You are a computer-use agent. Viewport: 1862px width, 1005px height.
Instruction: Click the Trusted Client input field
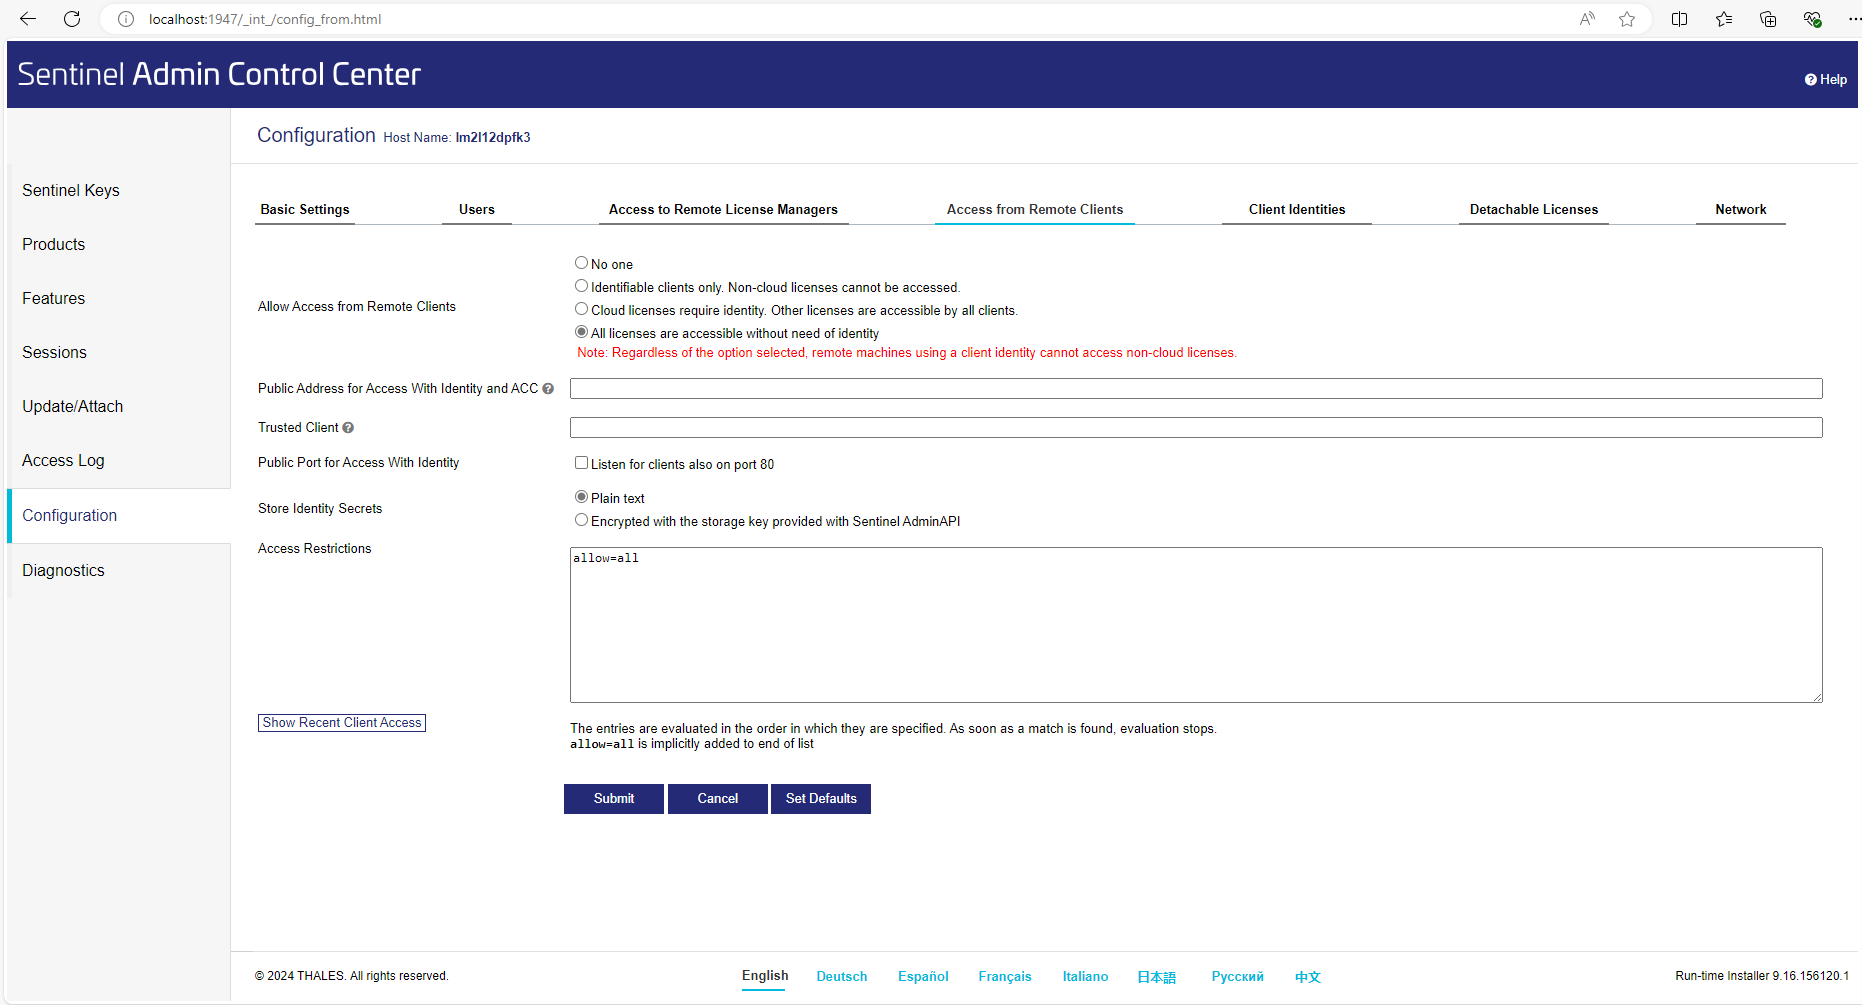click(1196, 428)
